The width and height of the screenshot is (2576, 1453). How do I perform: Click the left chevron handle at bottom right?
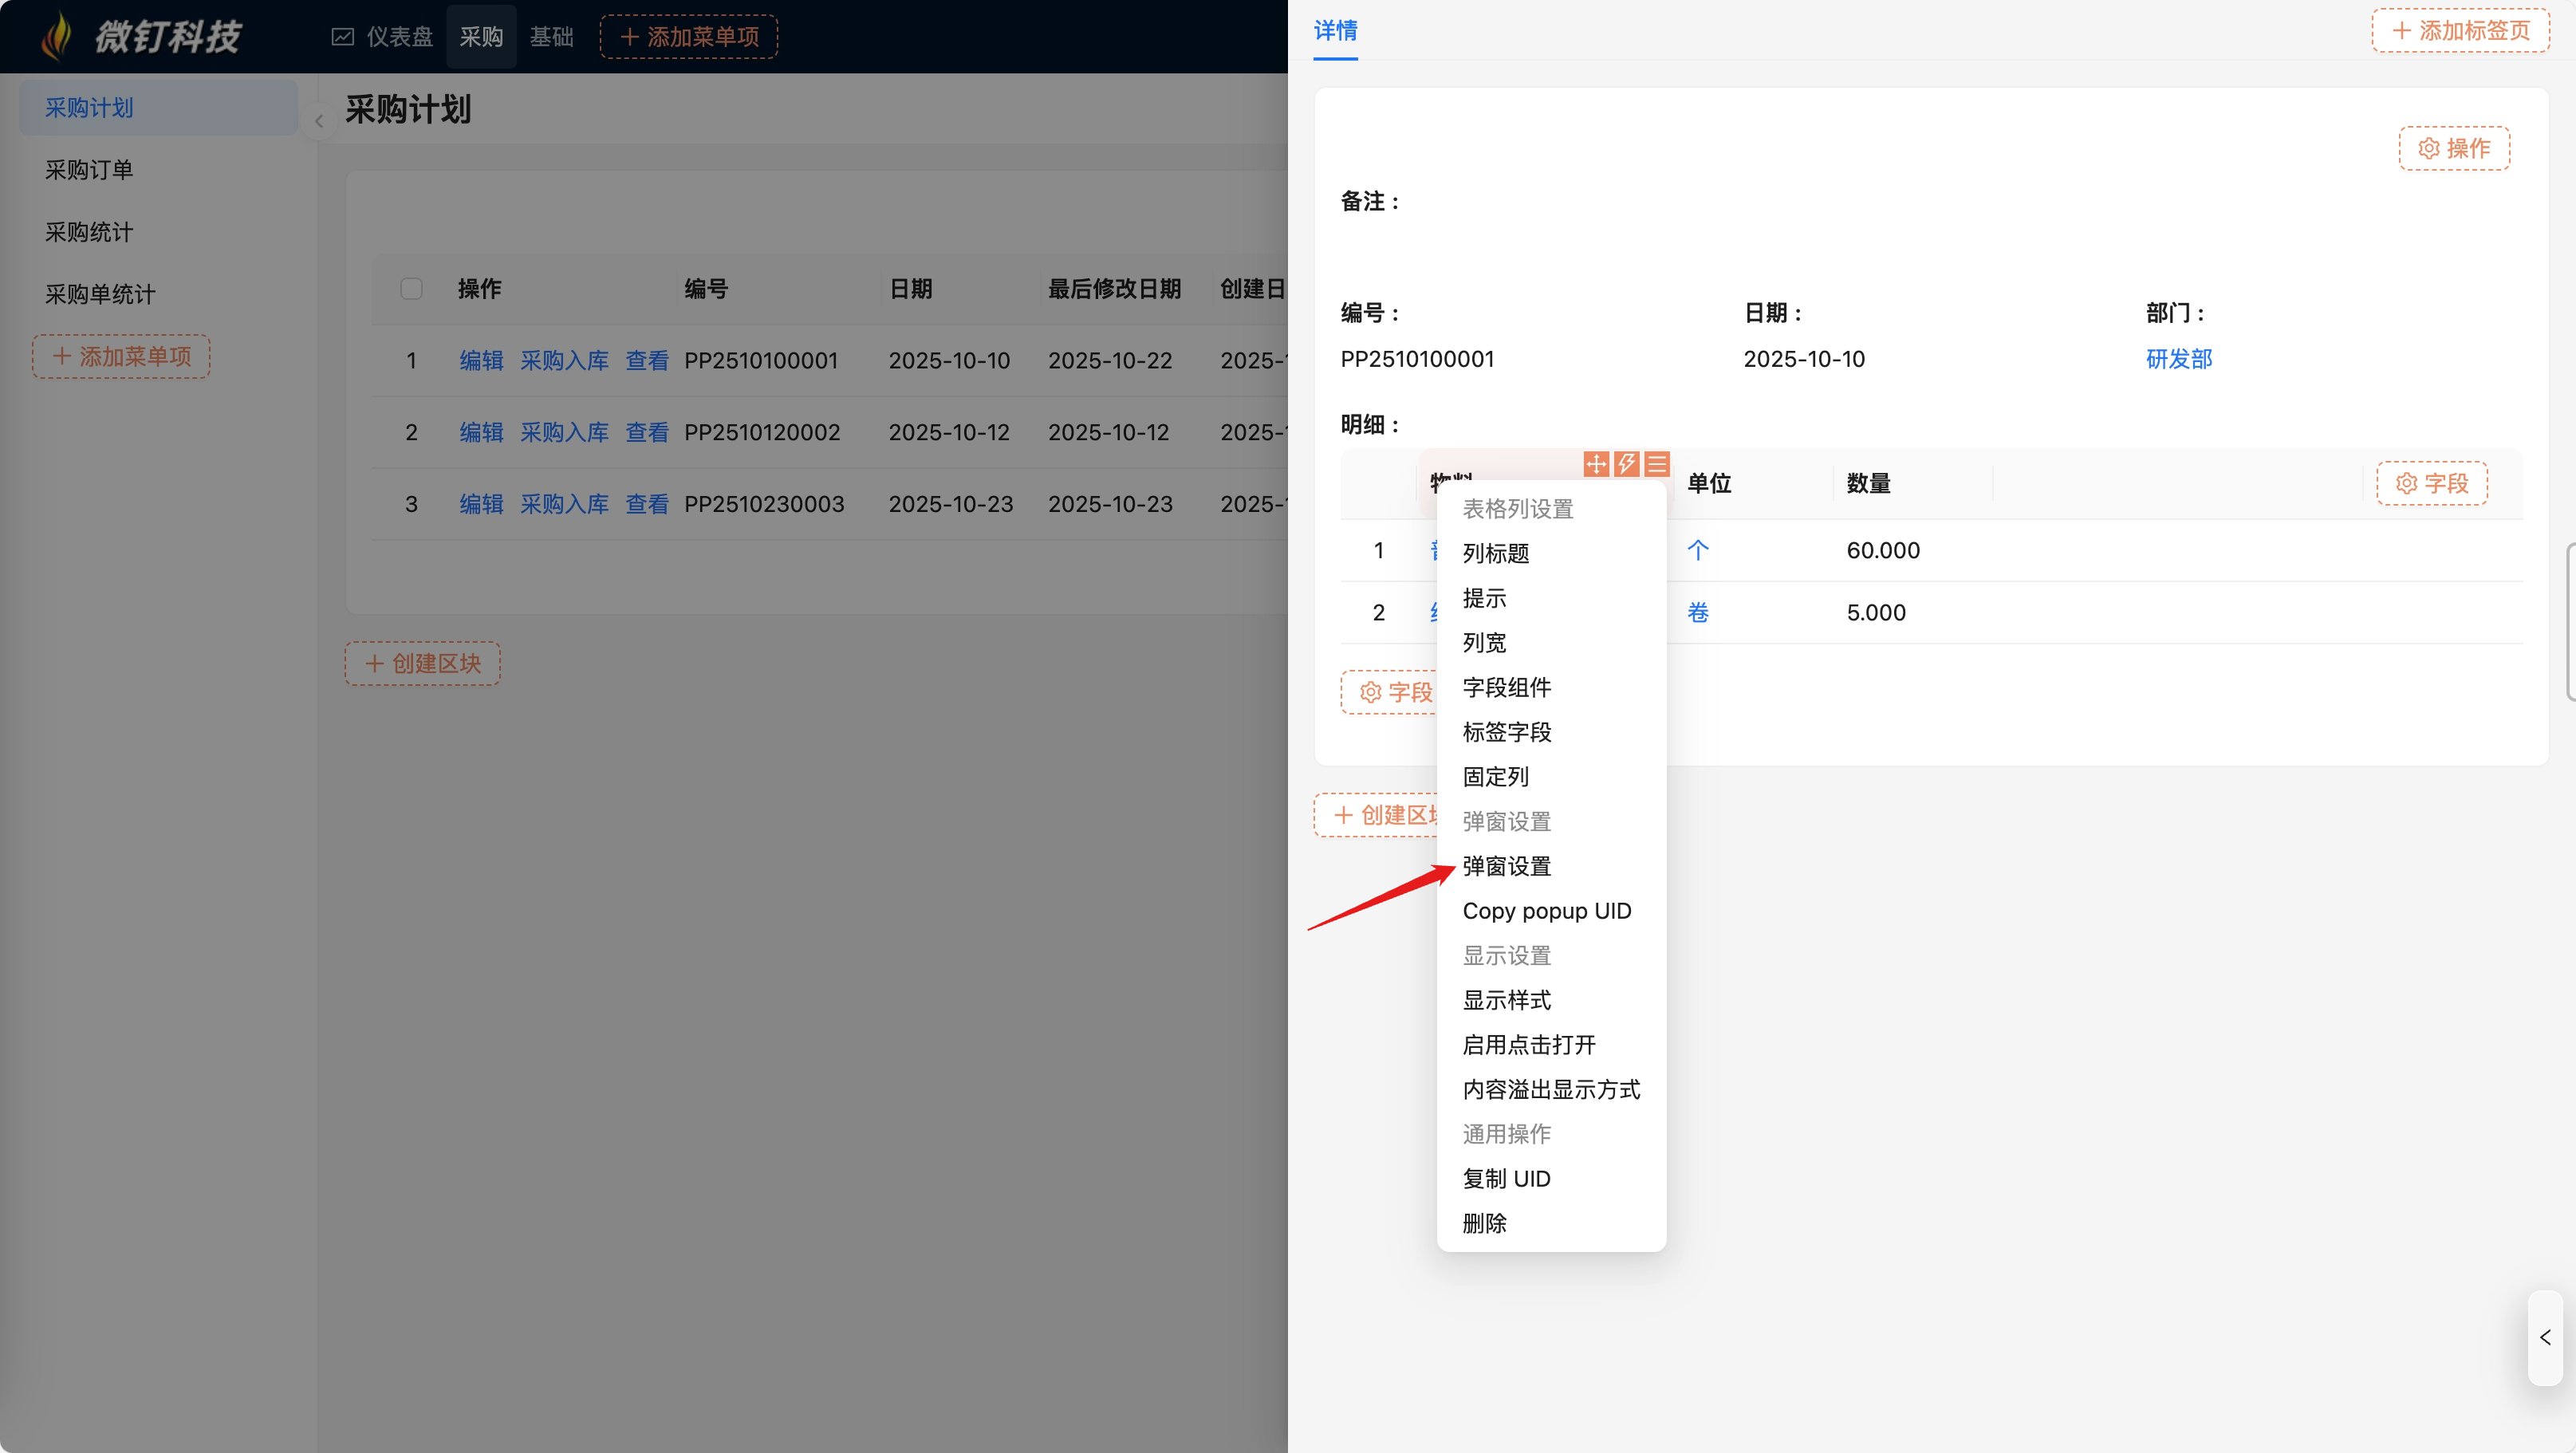[x=2545, y=1337]
